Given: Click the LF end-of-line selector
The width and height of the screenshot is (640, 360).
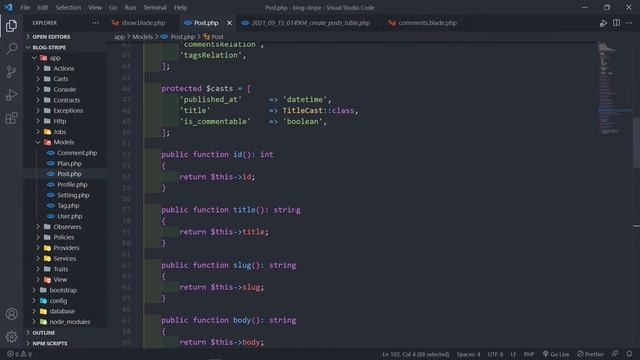Looking at the screenshot, I should (513, 354).
